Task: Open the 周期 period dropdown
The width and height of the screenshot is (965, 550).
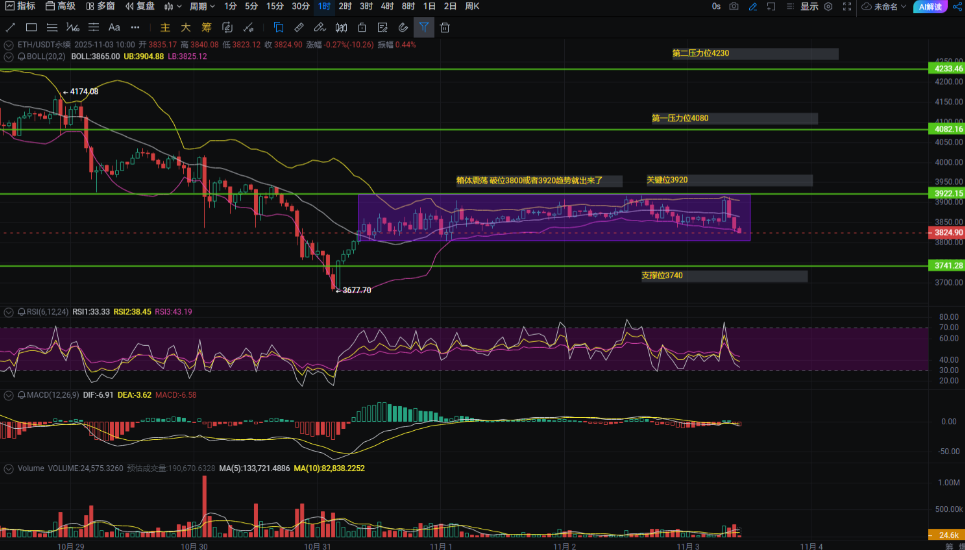Action: click(201, 6)
